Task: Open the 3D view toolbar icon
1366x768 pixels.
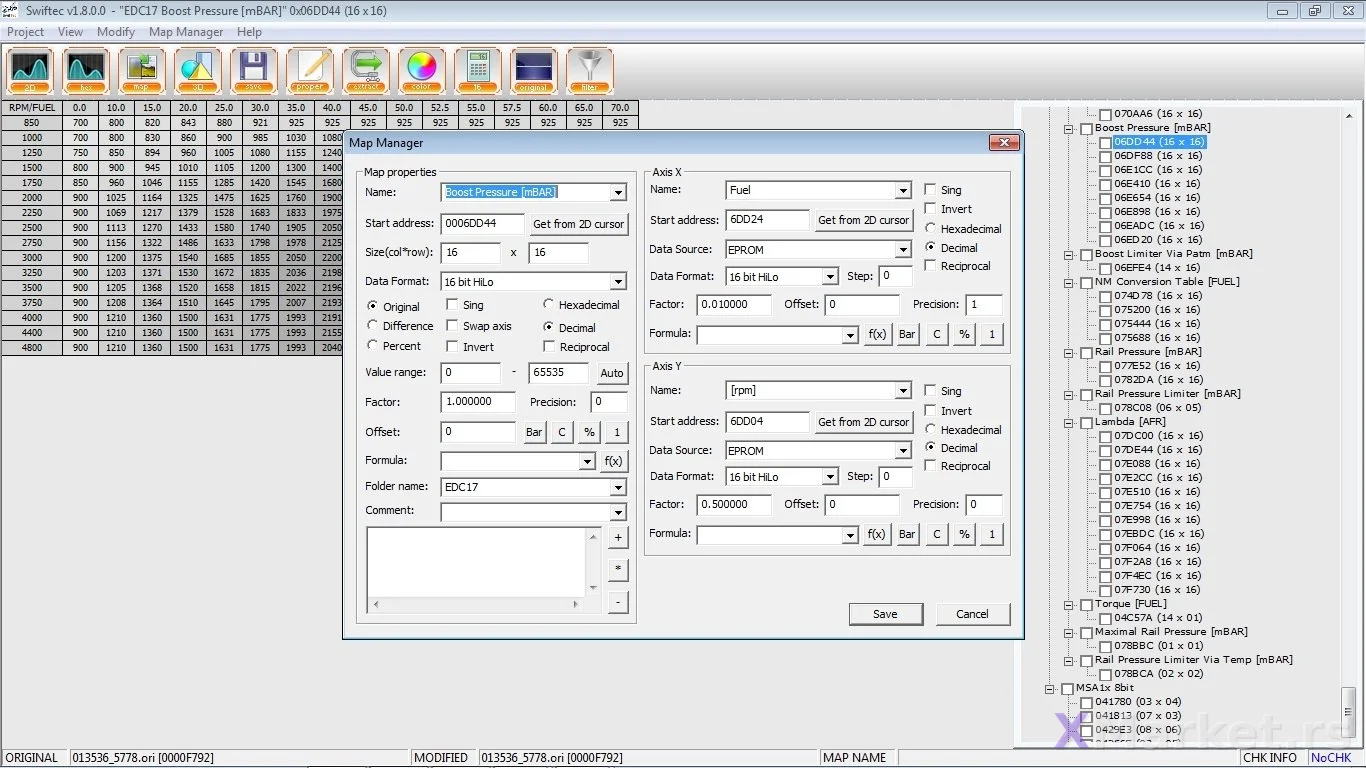Action: (x=198, y=71)
